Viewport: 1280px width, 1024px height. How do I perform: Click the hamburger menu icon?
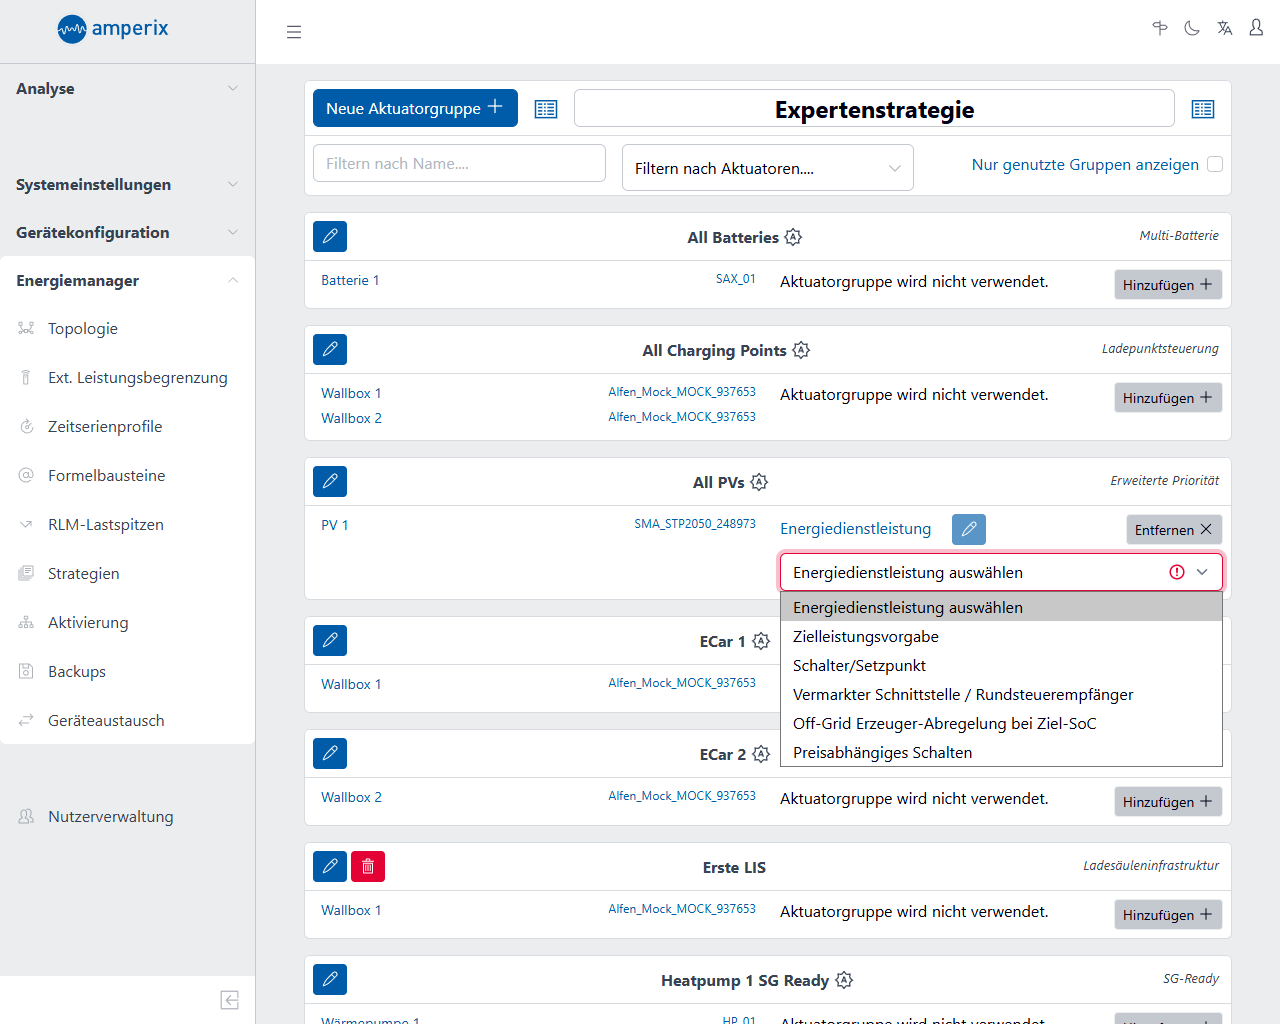[x=294, y=32]
